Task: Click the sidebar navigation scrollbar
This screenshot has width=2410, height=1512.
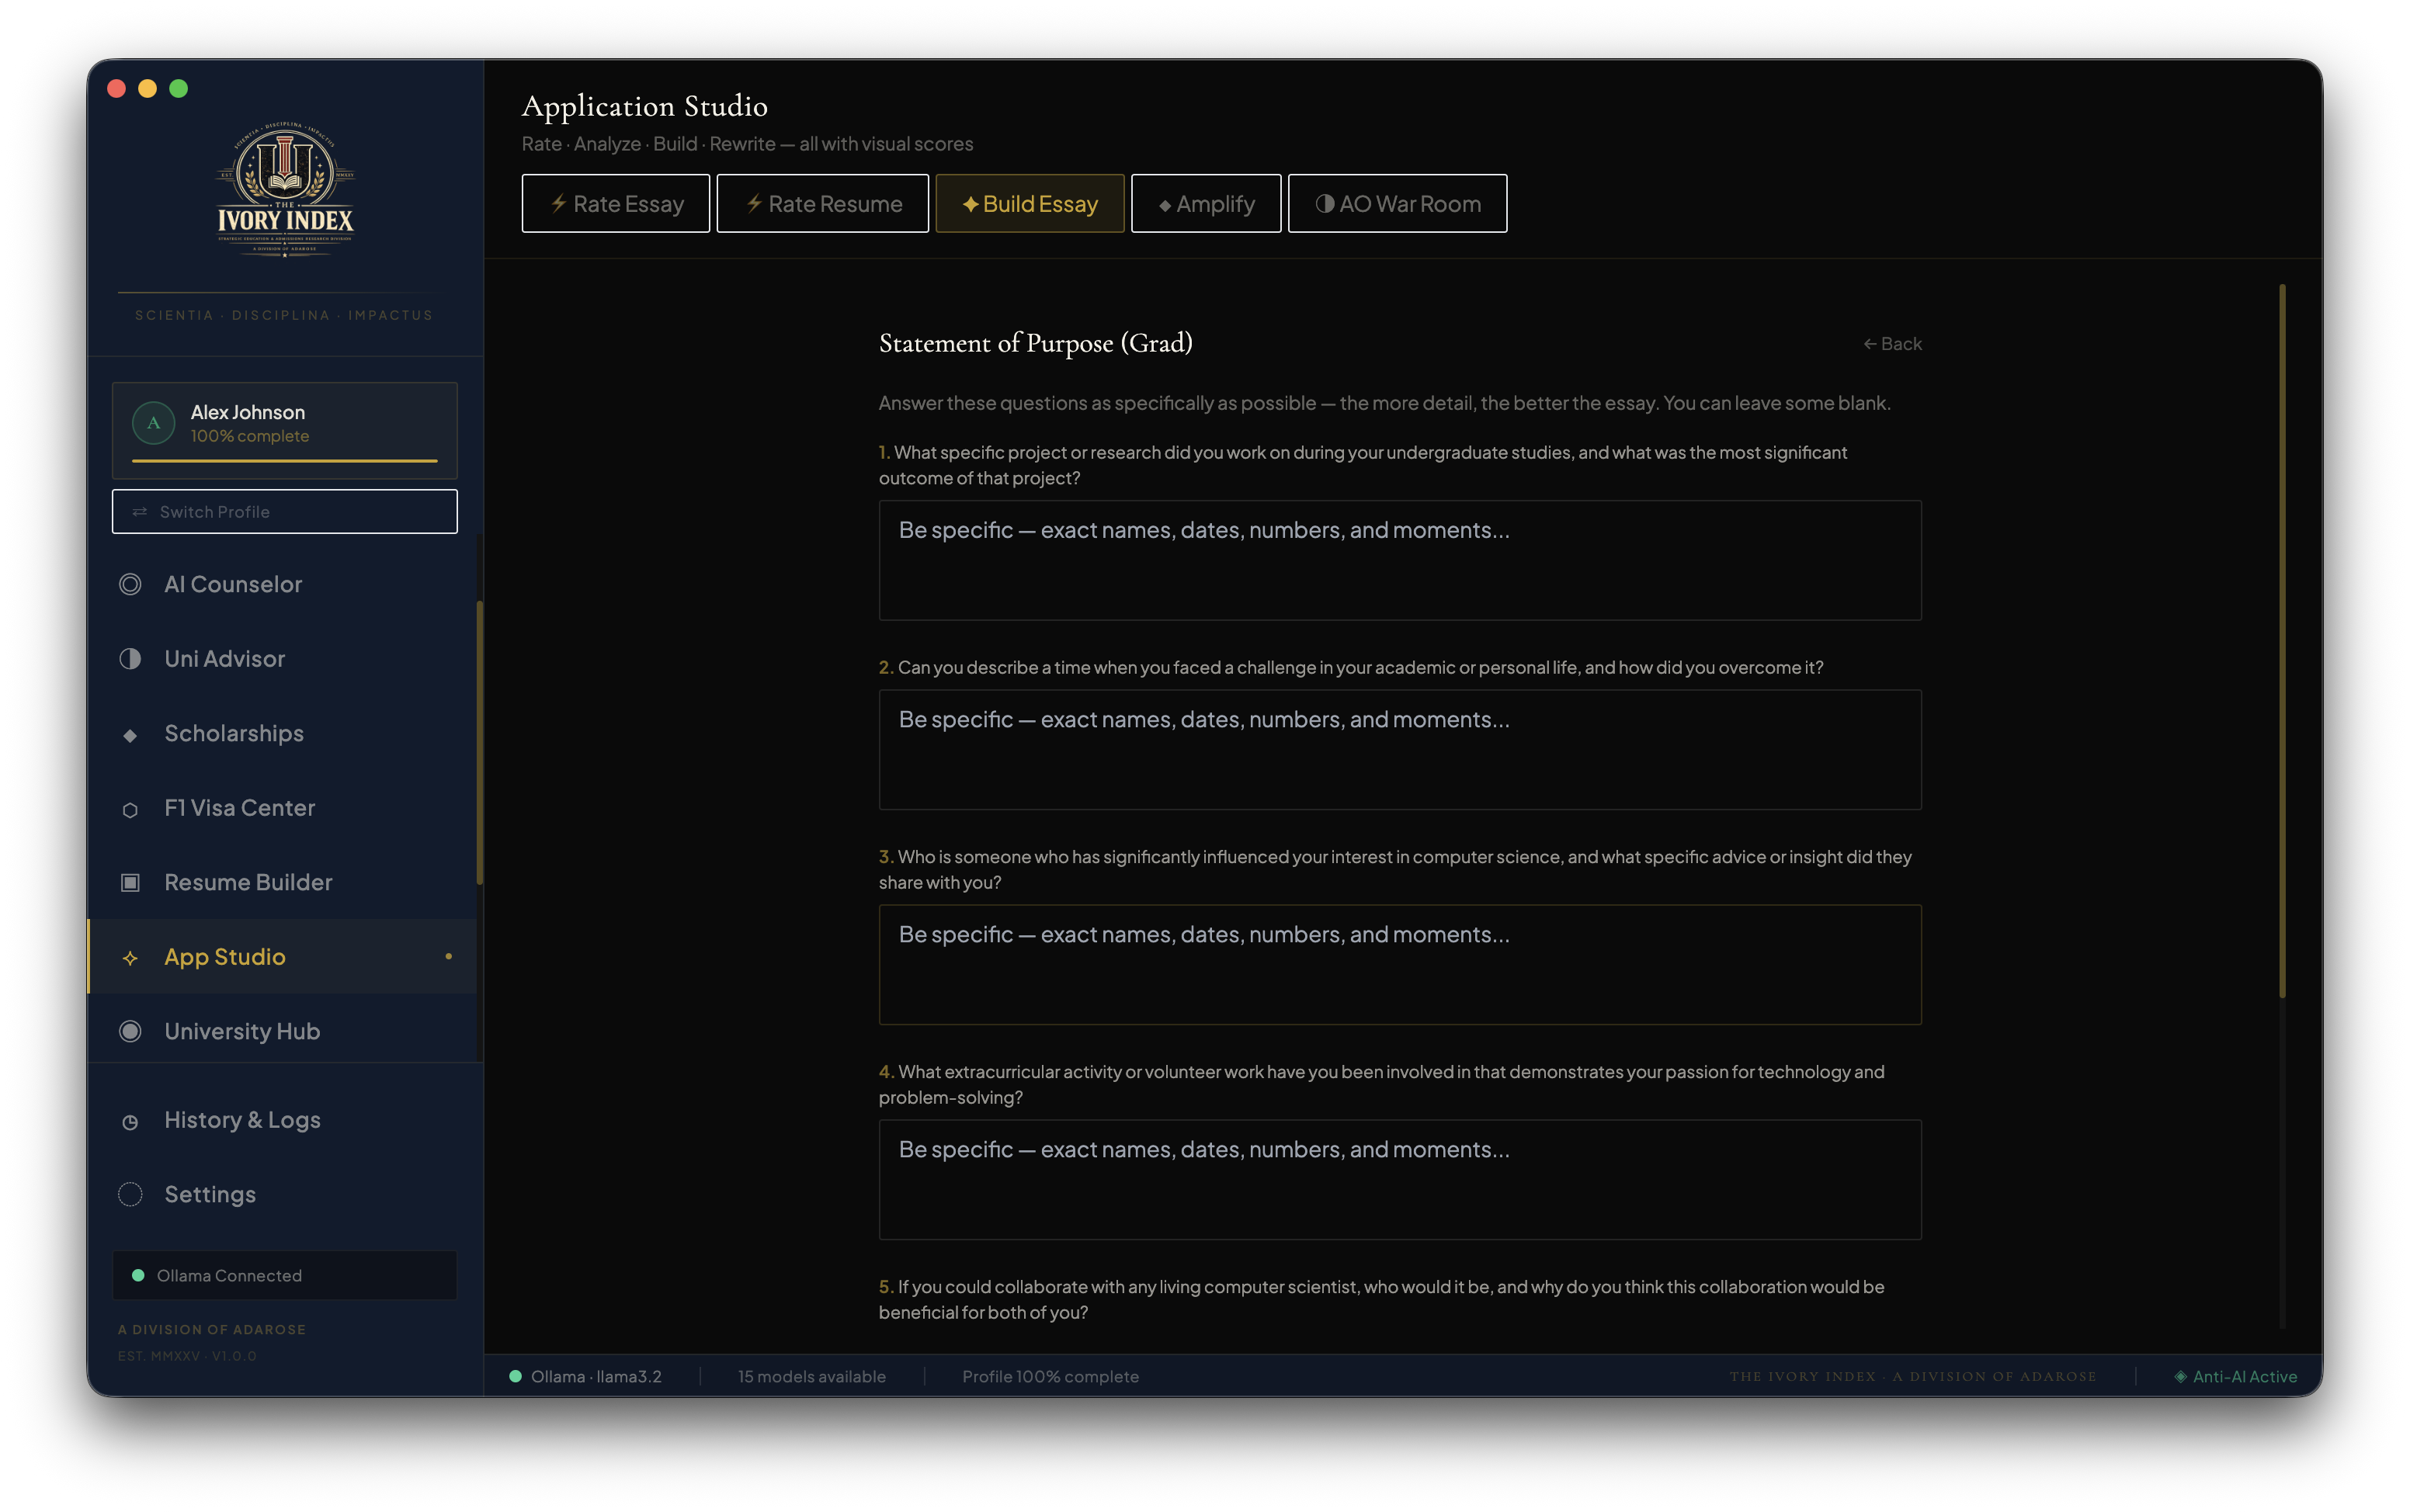Action: click(480, 742)
